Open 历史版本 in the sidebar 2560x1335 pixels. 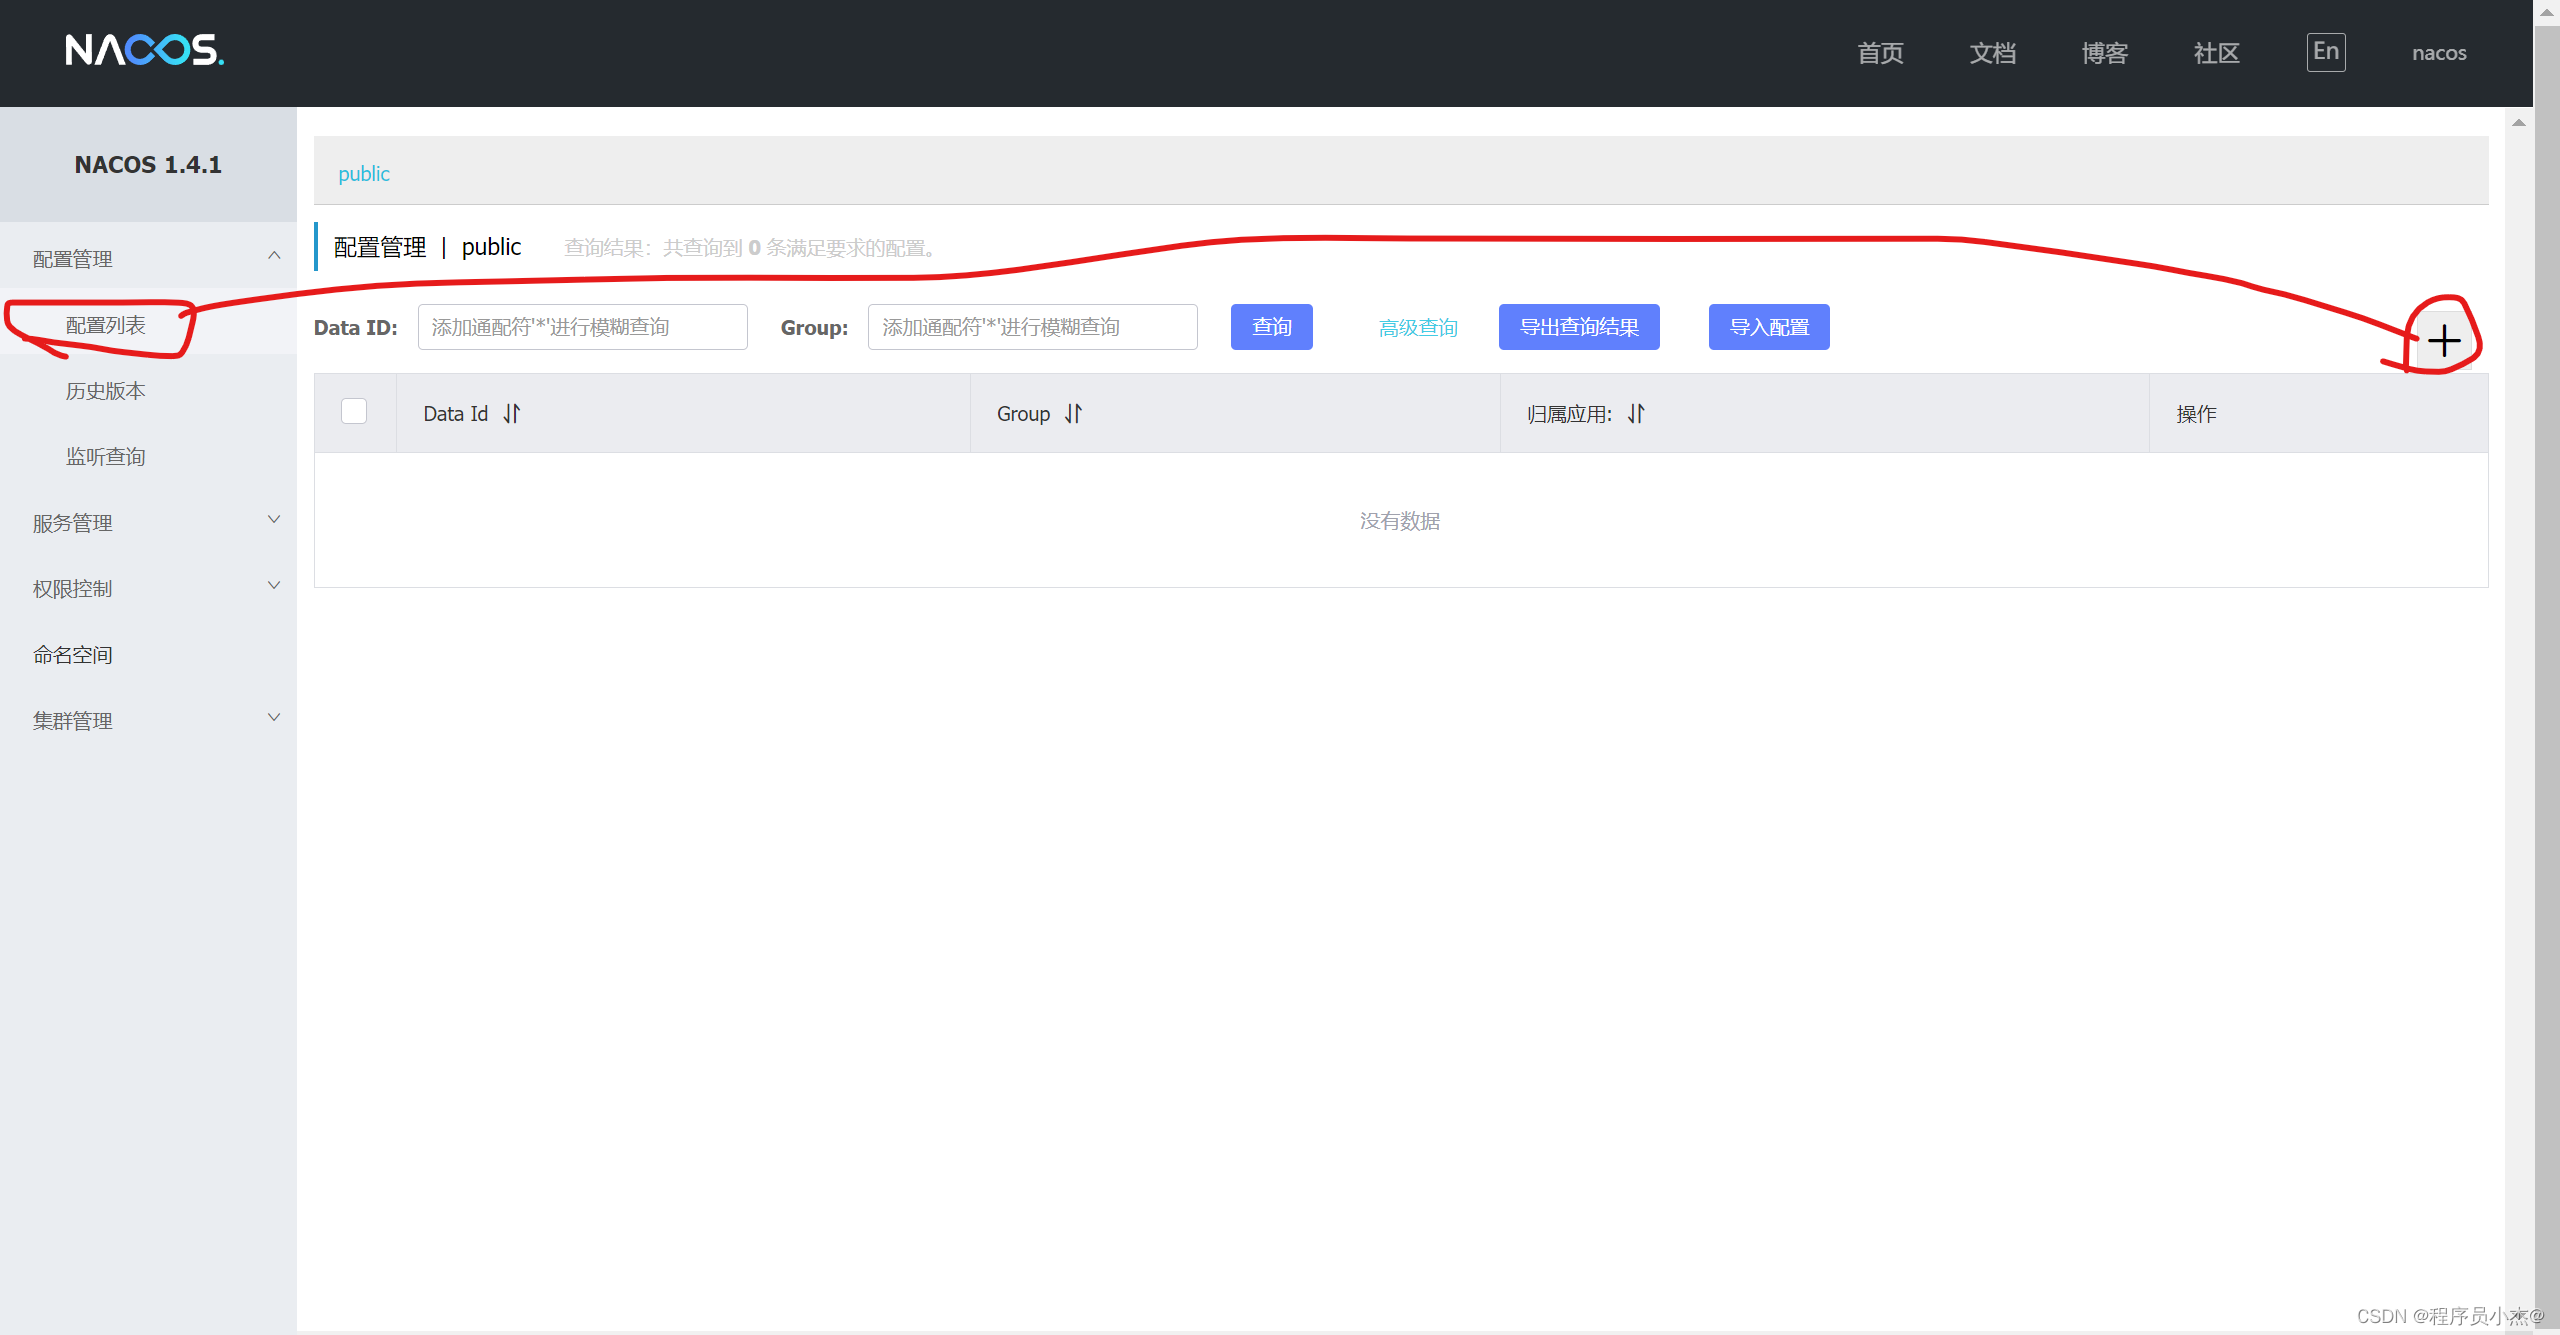[106, 391]
